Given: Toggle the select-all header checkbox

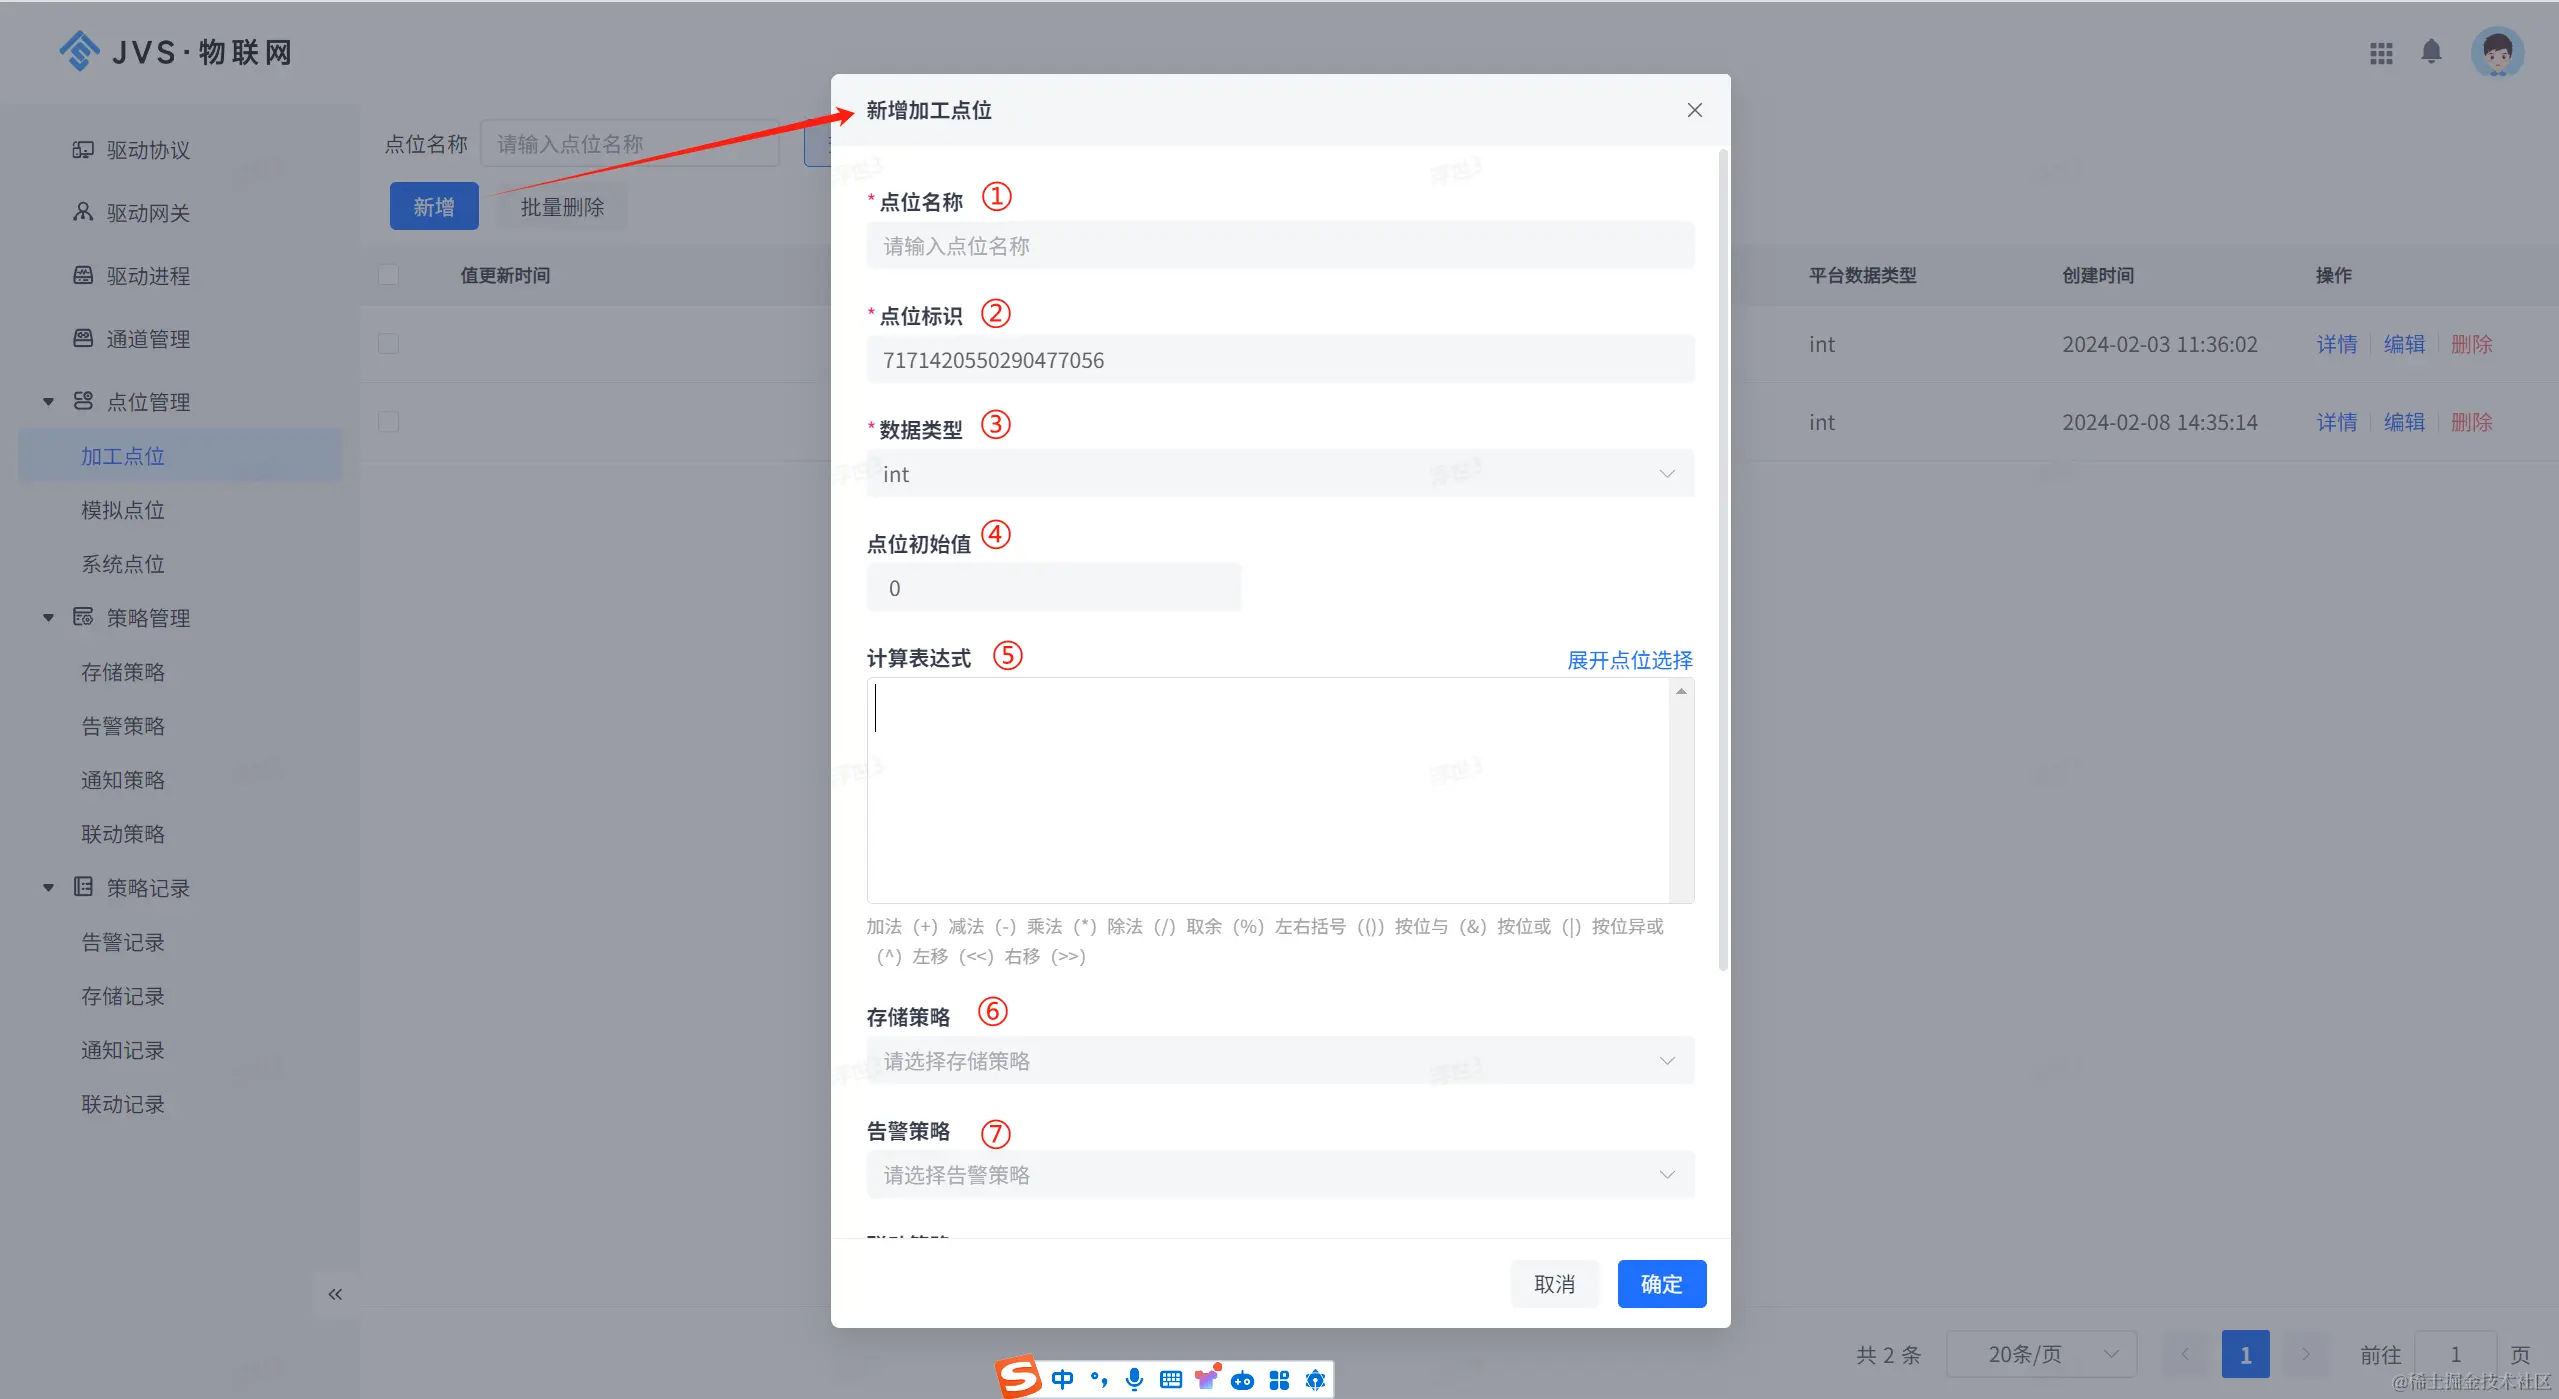Looking at the screenshot, I should click(x=389, y=275).
